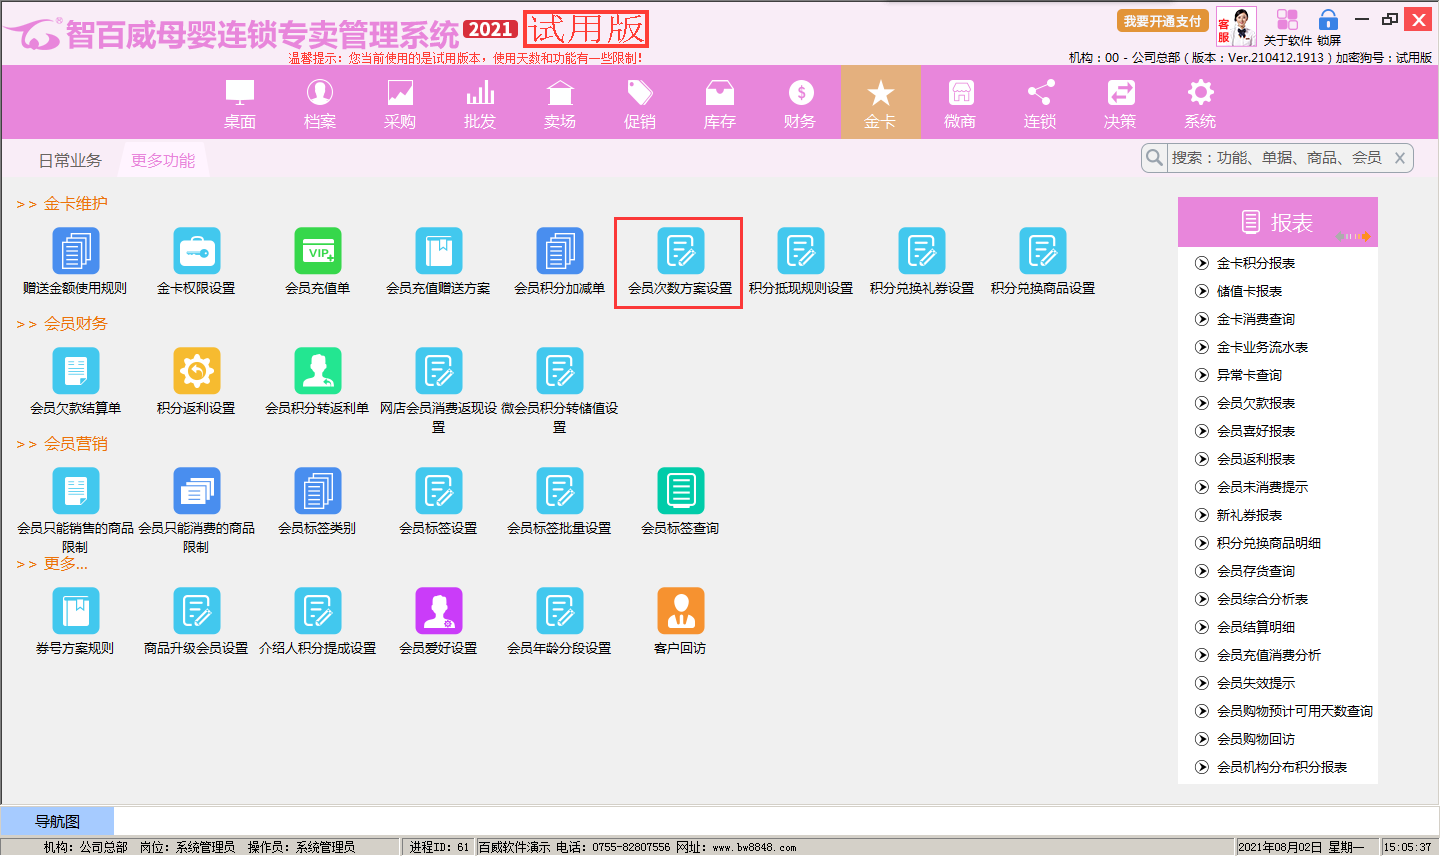This screenshot has height=856, width=1440.
Task: Open the 会员充值单 VIP icon
Action: (x=317, y=252)
